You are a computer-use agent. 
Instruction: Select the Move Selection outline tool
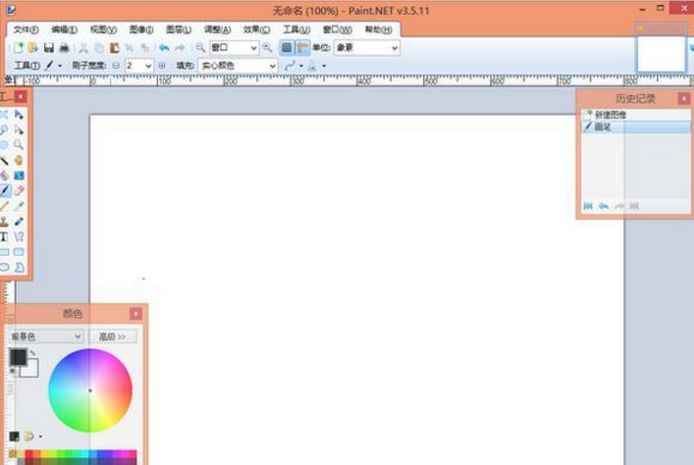(19, 130)
